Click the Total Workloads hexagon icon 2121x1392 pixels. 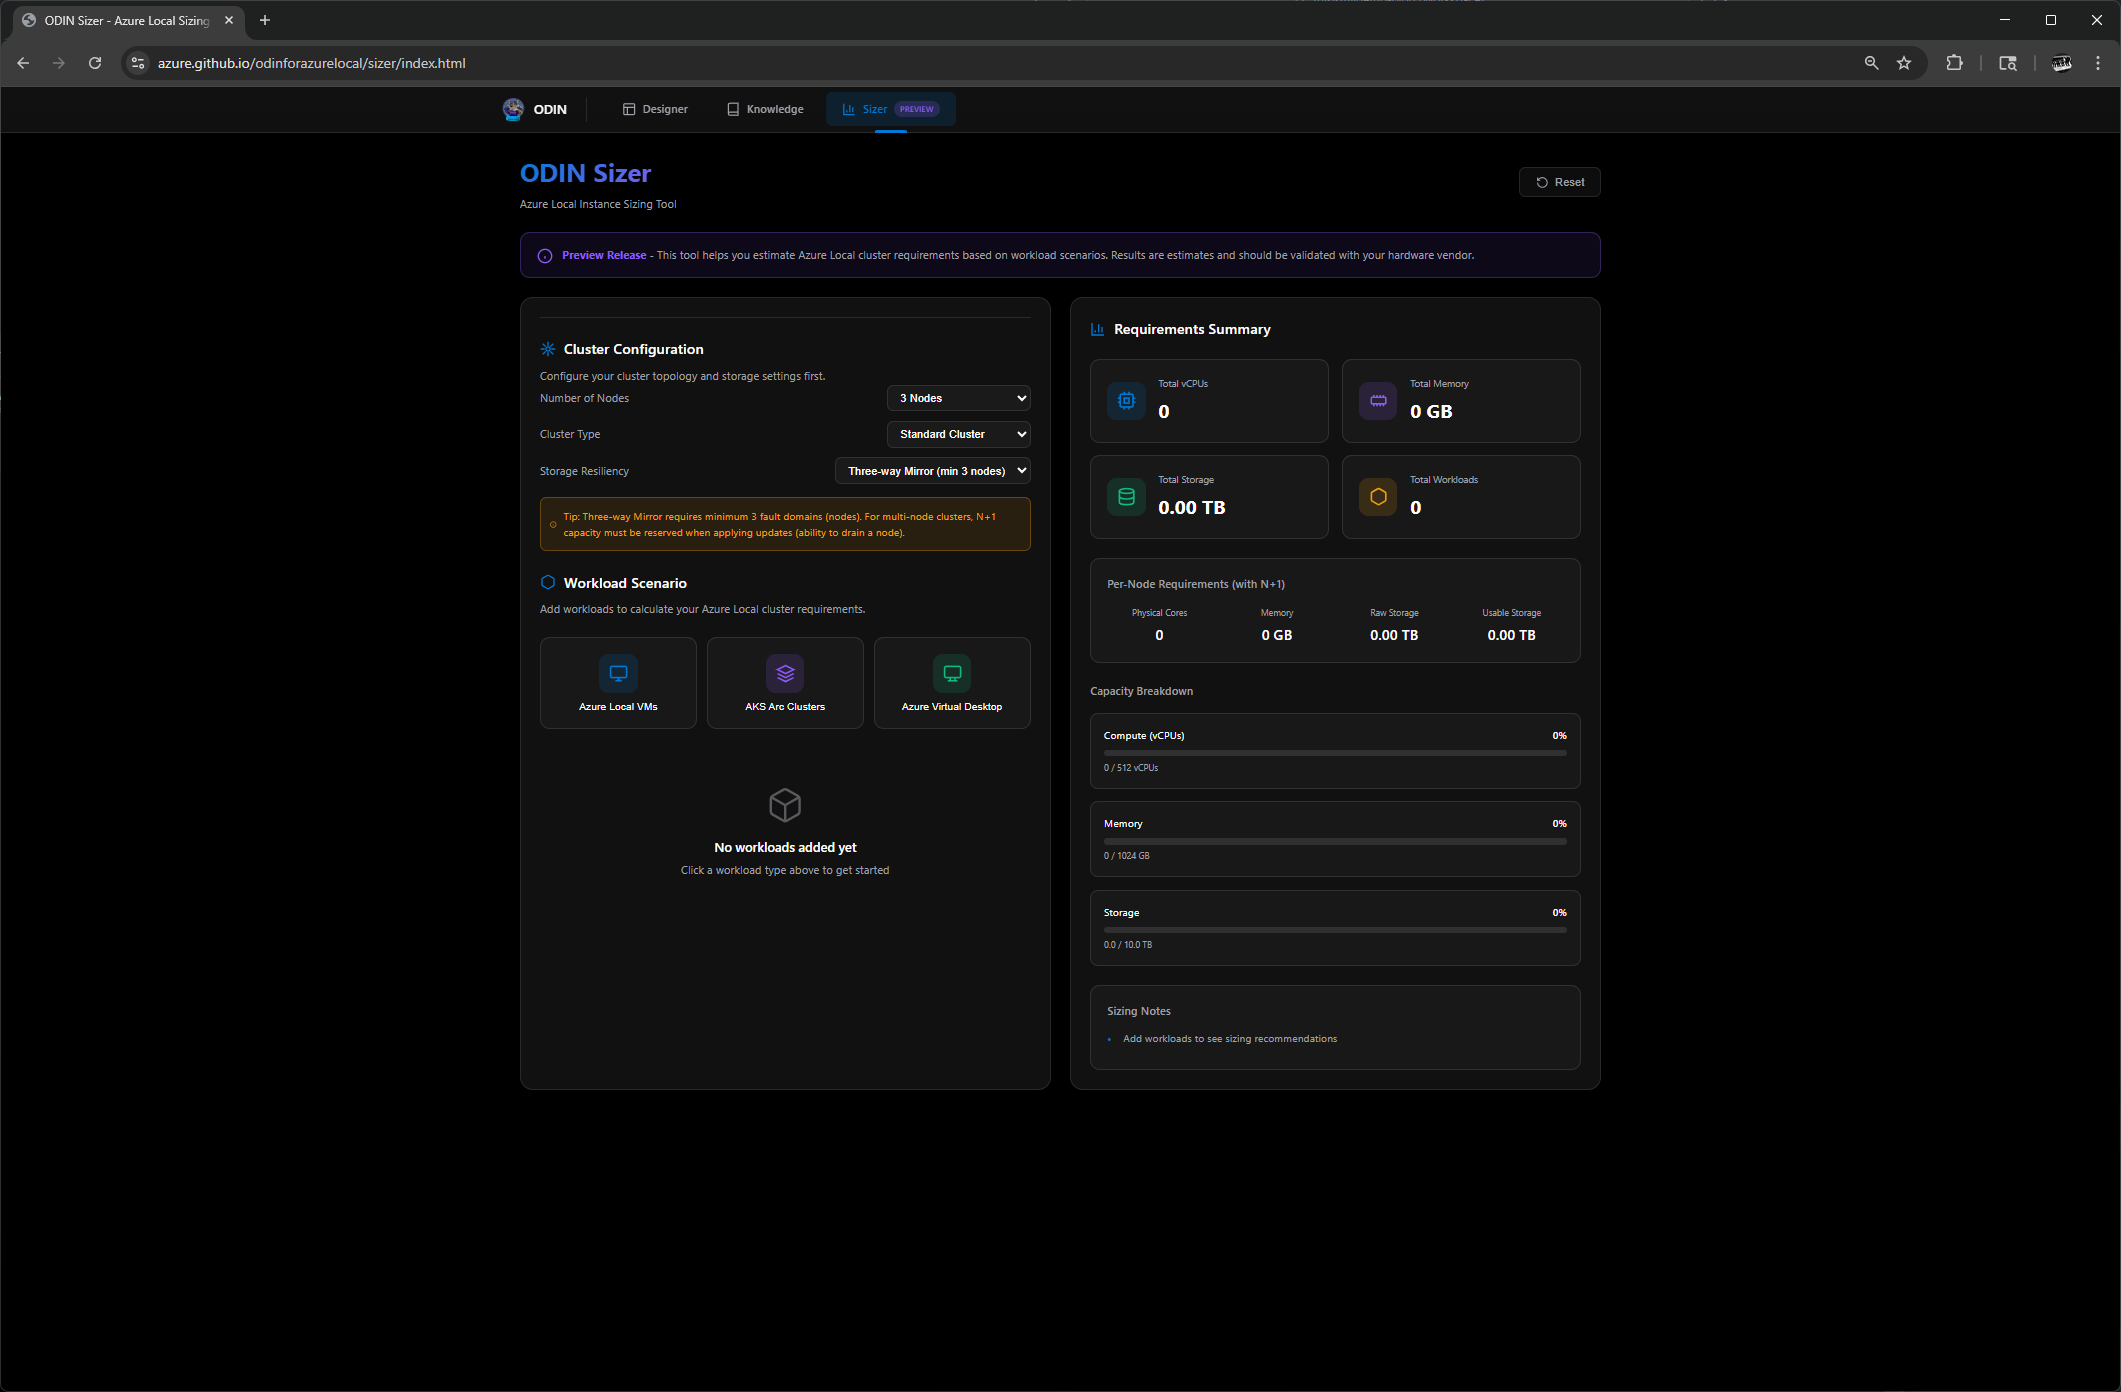1378,497
